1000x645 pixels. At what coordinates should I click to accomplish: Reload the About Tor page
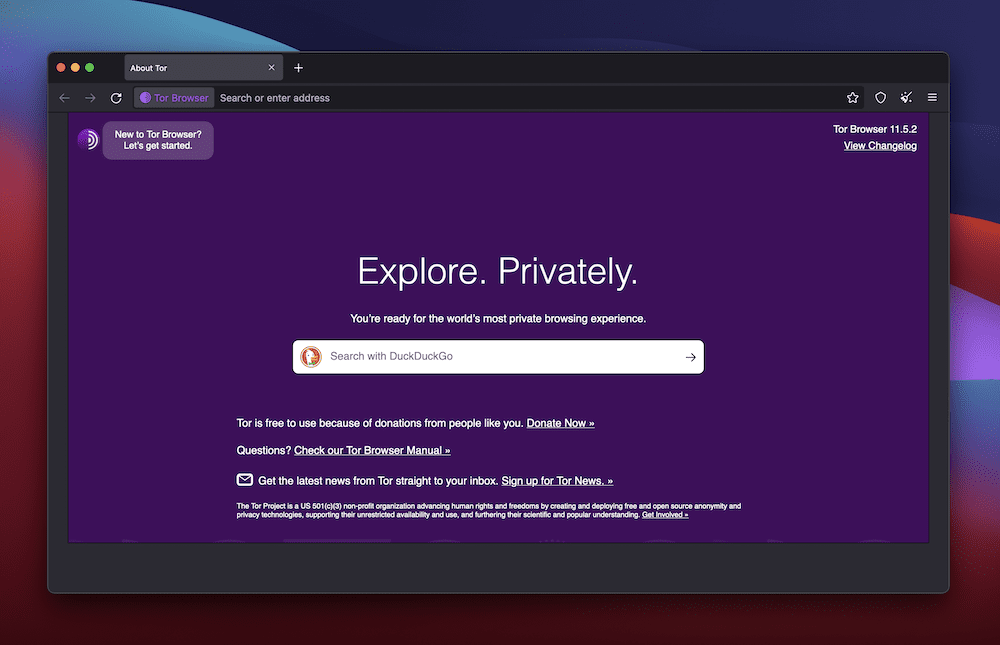coord(115,97)
